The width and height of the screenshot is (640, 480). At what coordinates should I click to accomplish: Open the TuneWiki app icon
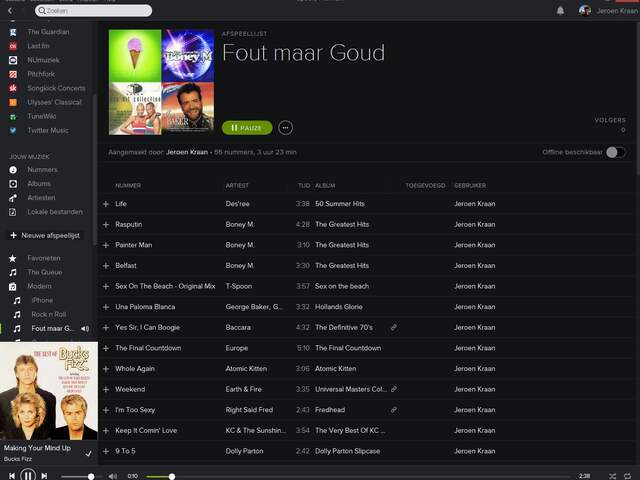13,117
